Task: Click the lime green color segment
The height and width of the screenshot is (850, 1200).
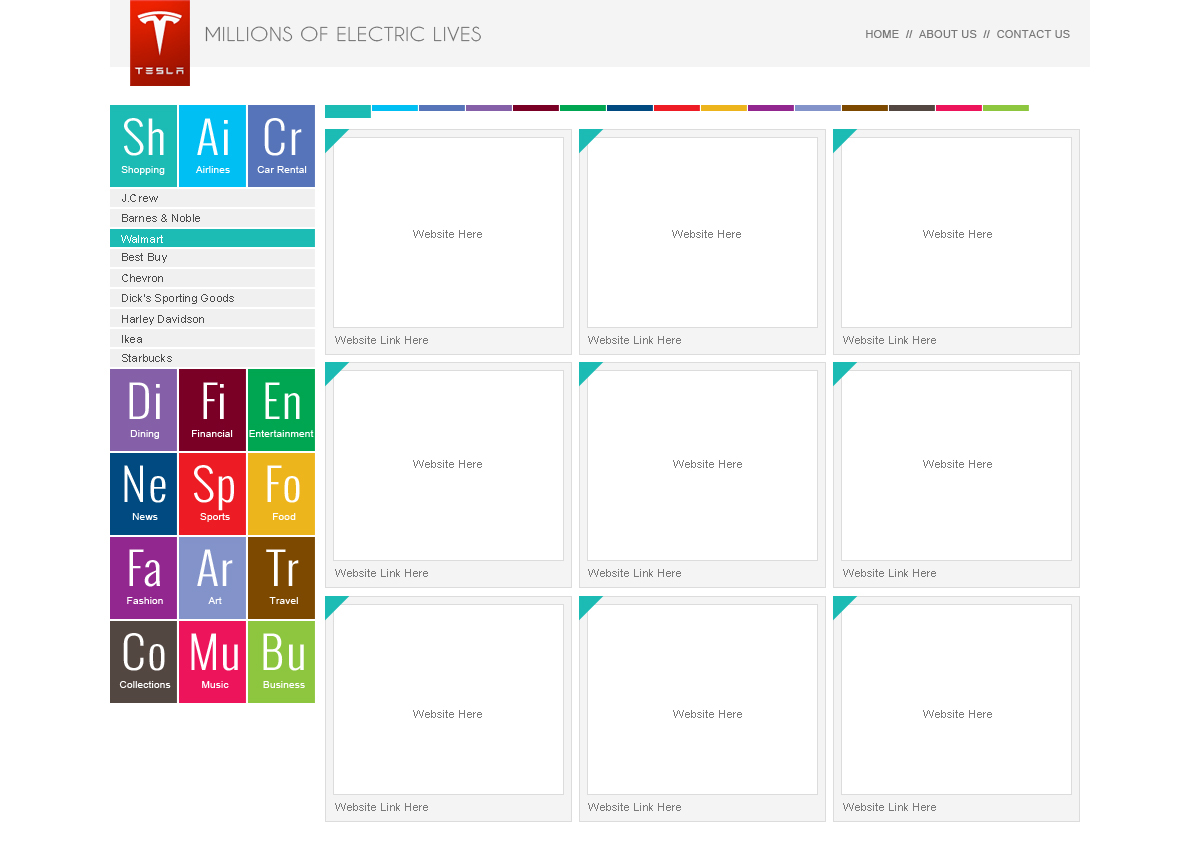Action: [x=1006, y=108]
